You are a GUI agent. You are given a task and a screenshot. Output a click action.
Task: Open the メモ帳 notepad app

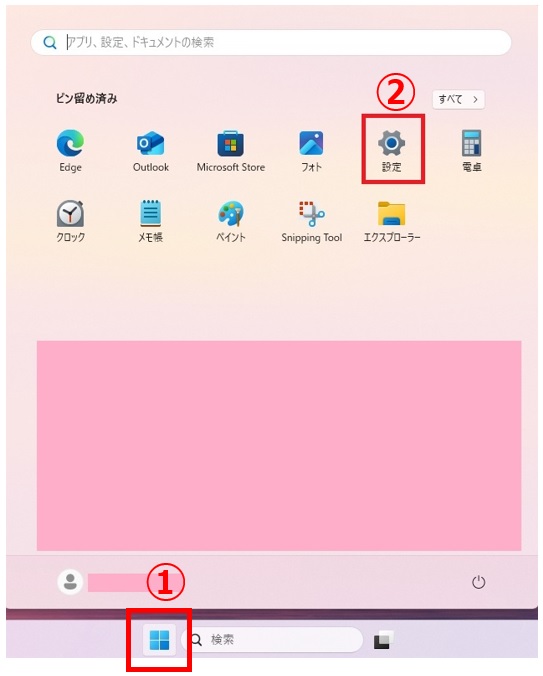coord(150,221)
